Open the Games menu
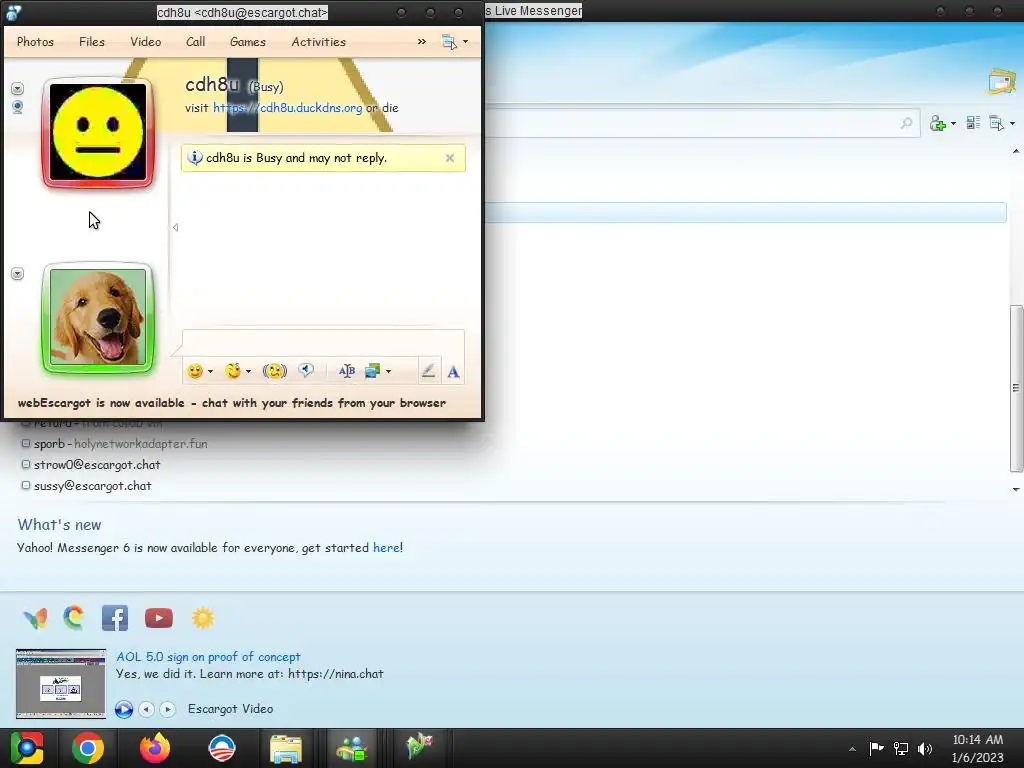This screenshot has width=1024, height=768. tap(248, 42)
